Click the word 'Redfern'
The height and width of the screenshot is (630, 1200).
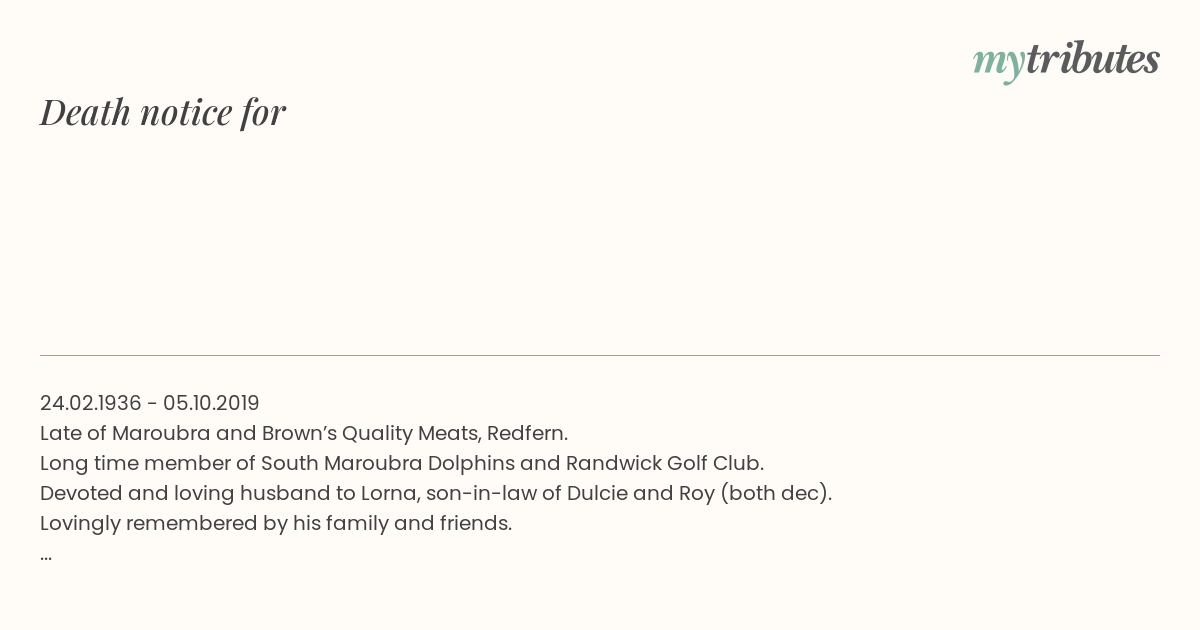tap(525, 433)
